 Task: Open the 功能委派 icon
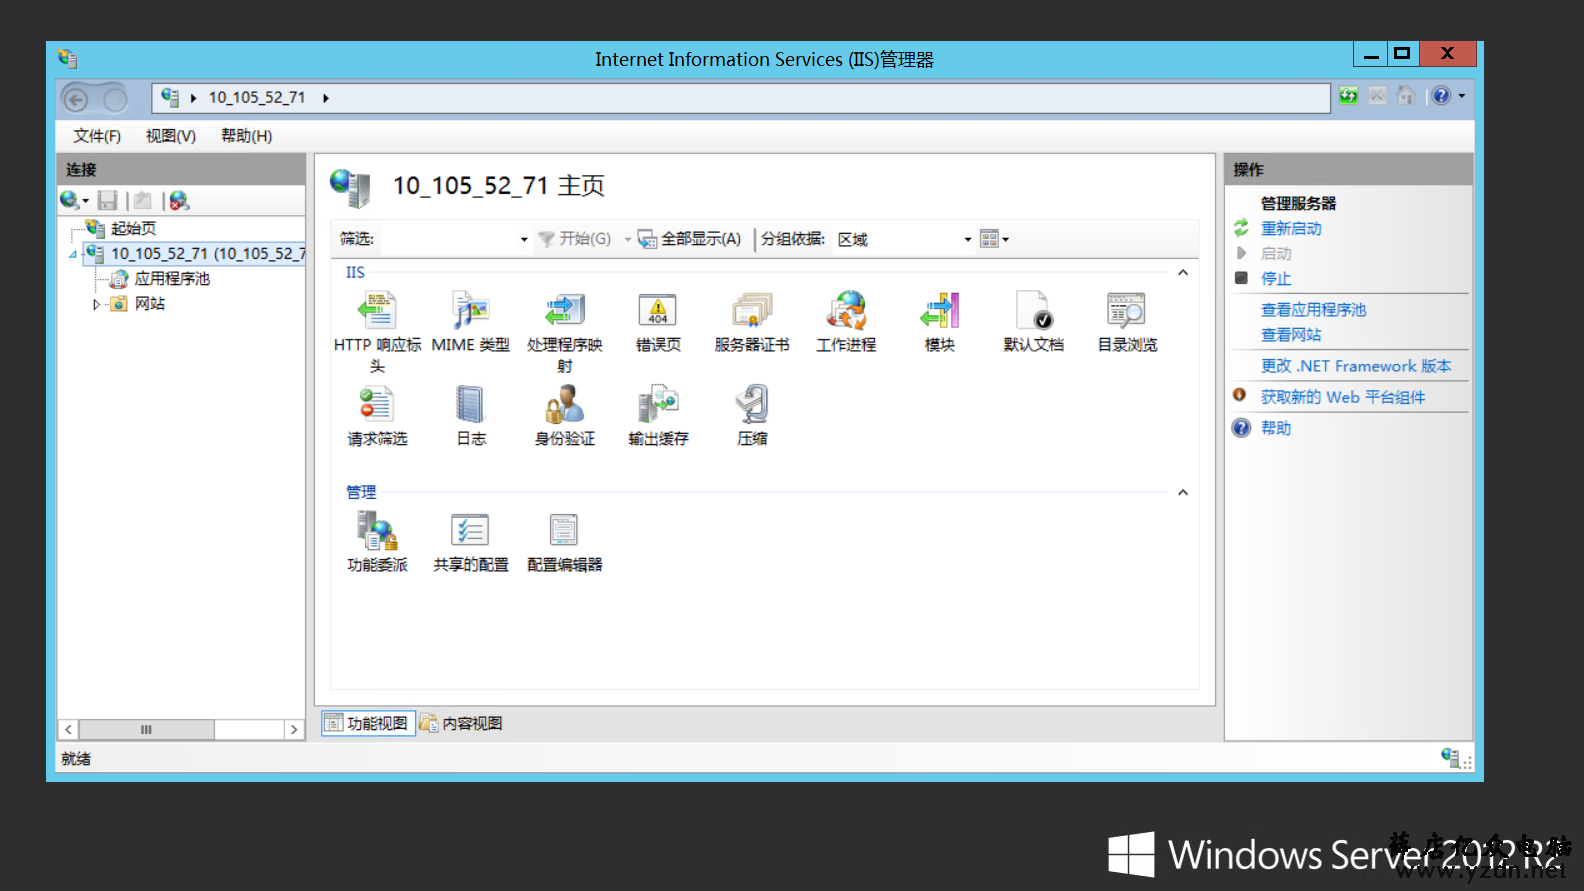377,531
